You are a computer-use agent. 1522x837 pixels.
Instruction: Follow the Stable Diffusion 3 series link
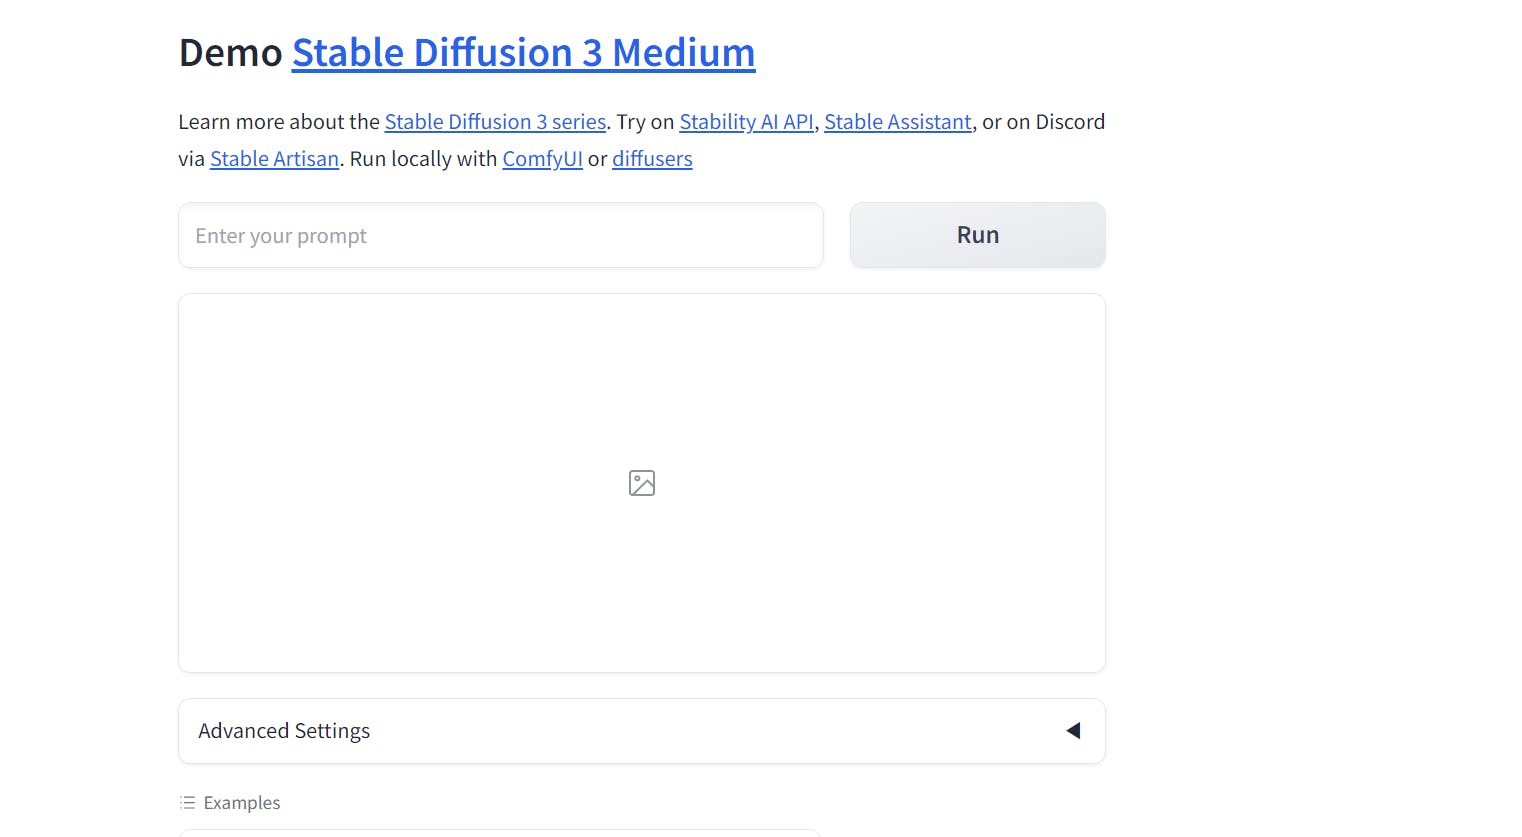click(495, 122)
